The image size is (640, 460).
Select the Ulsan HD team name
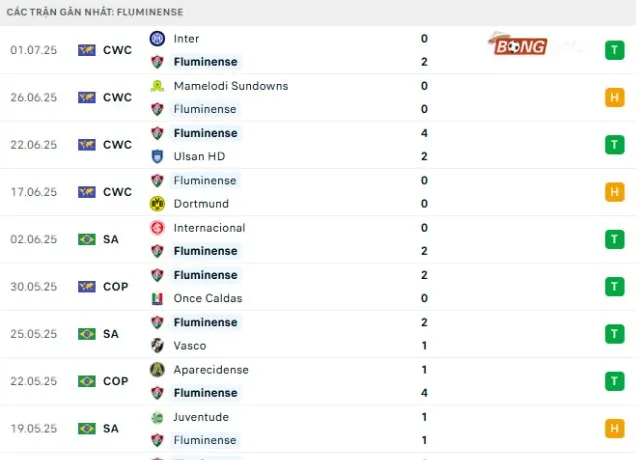pos(200,156)
